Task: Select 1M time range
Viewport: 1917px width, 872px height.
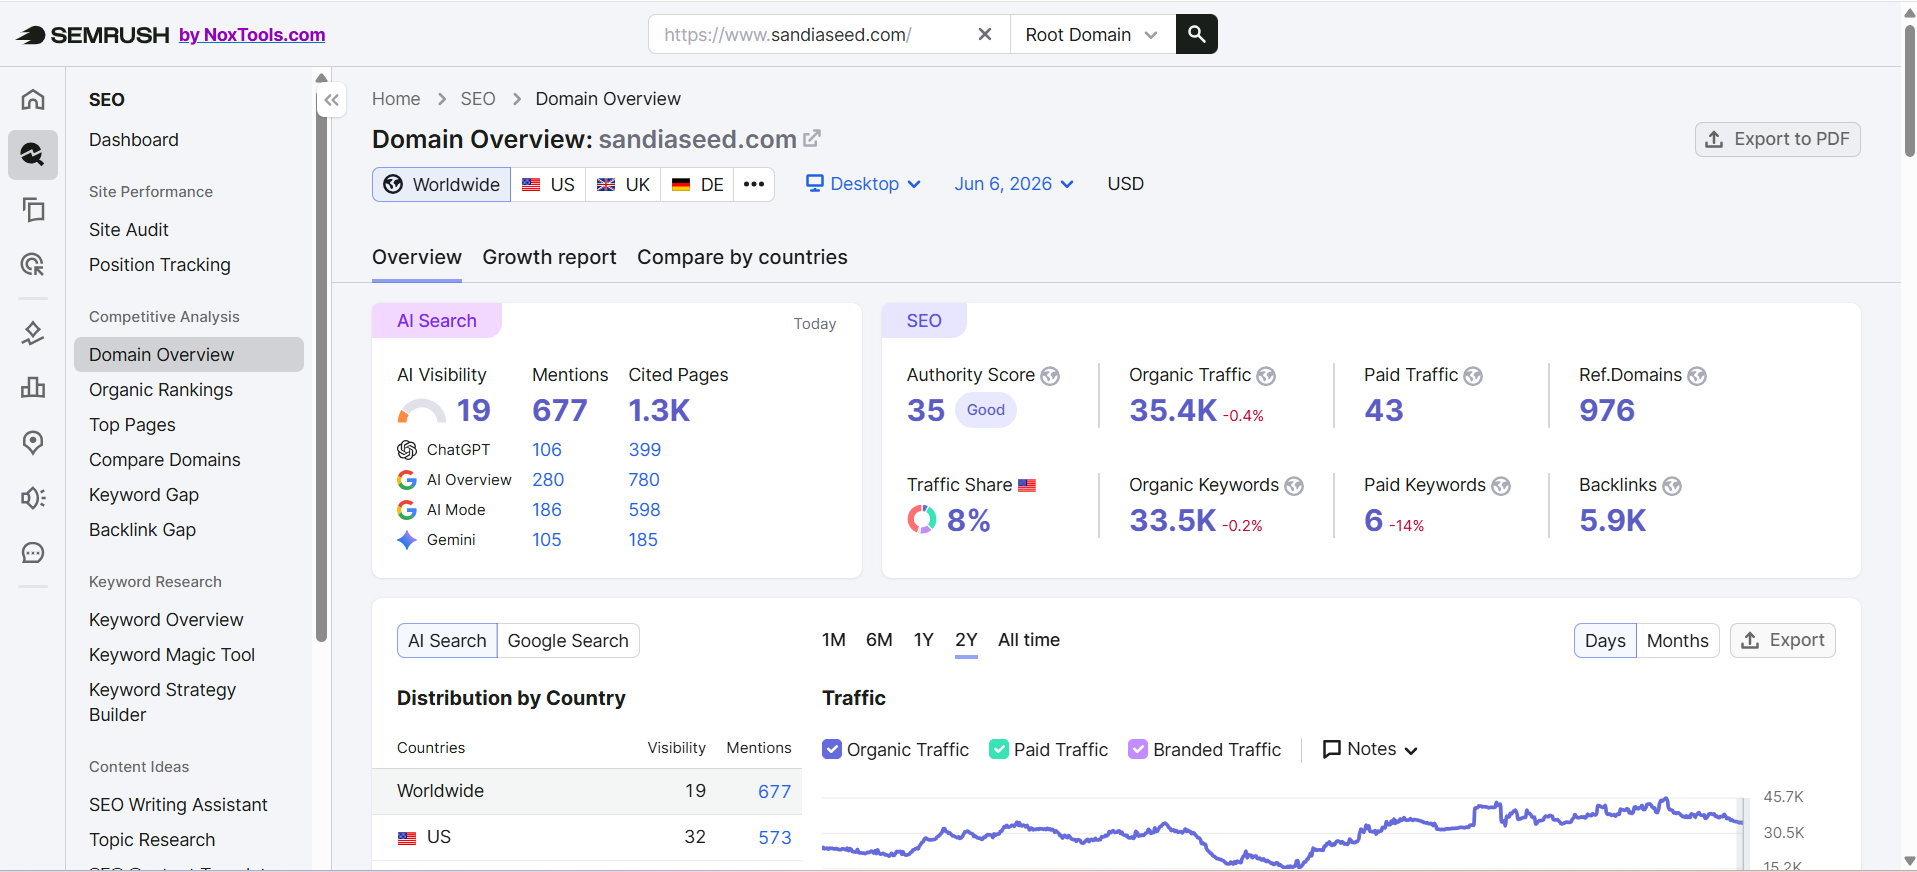Action: click(x=834, y=640)
